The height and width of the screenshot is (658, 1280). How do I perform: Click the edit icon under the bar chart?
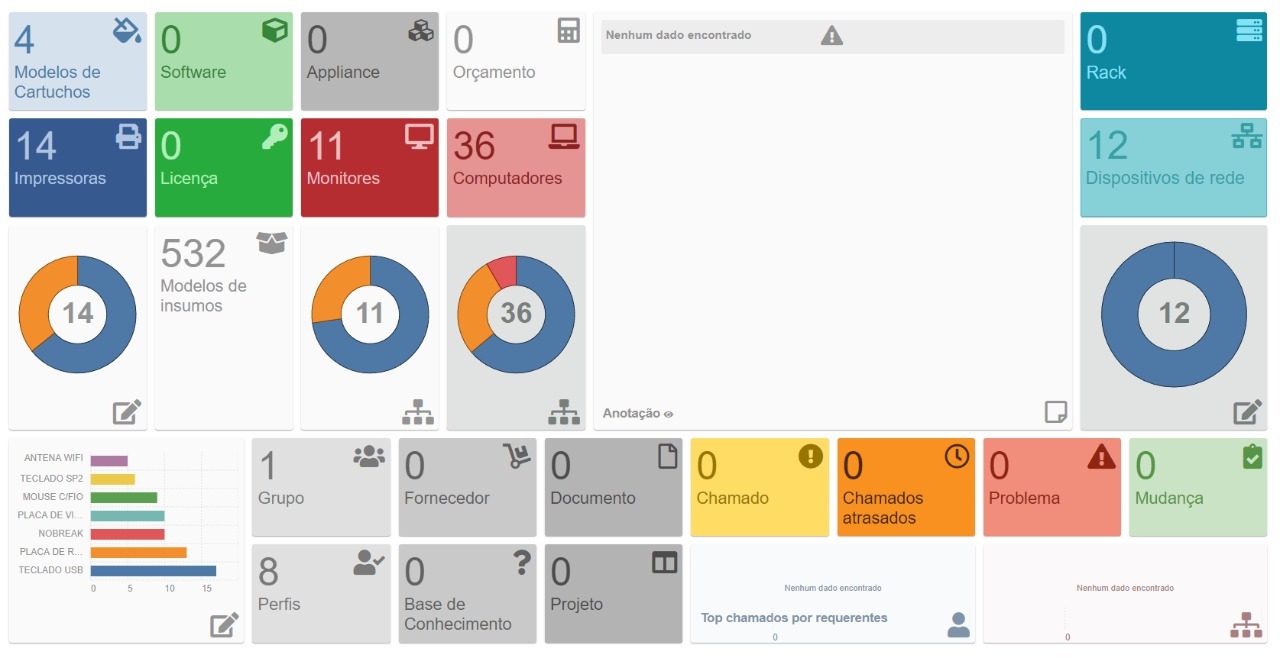point(224,626)
